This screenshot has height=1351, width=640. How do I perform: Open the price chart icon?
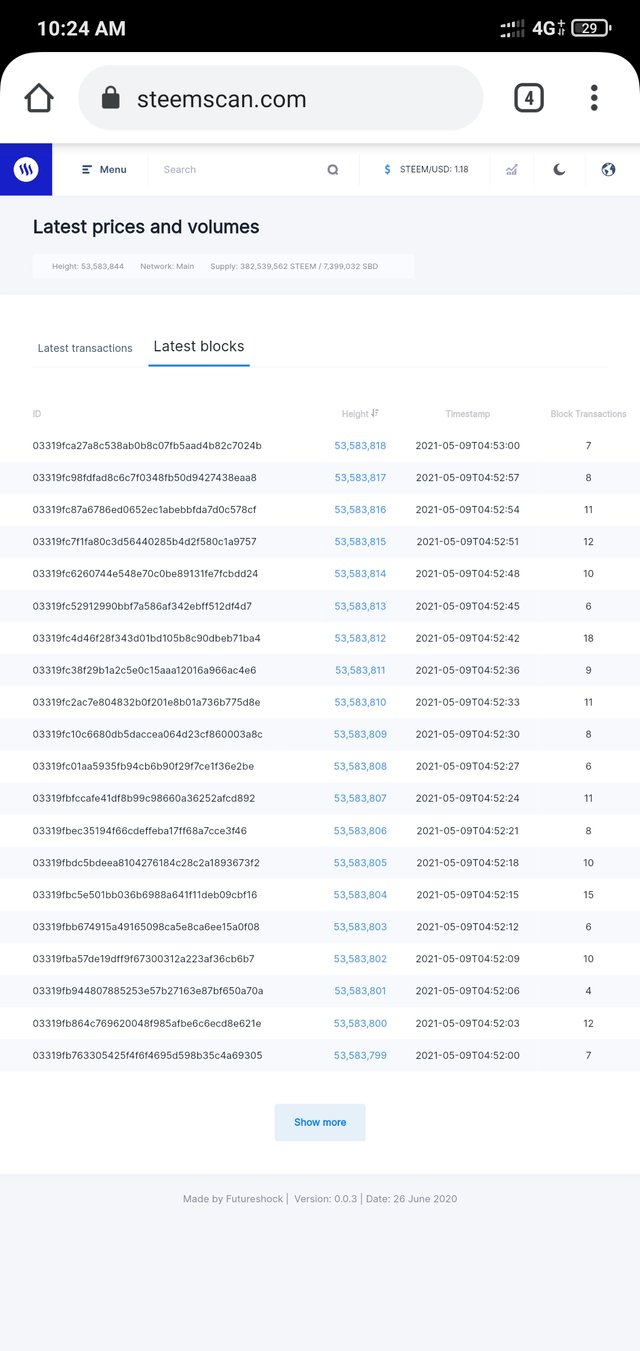[512, 170]
